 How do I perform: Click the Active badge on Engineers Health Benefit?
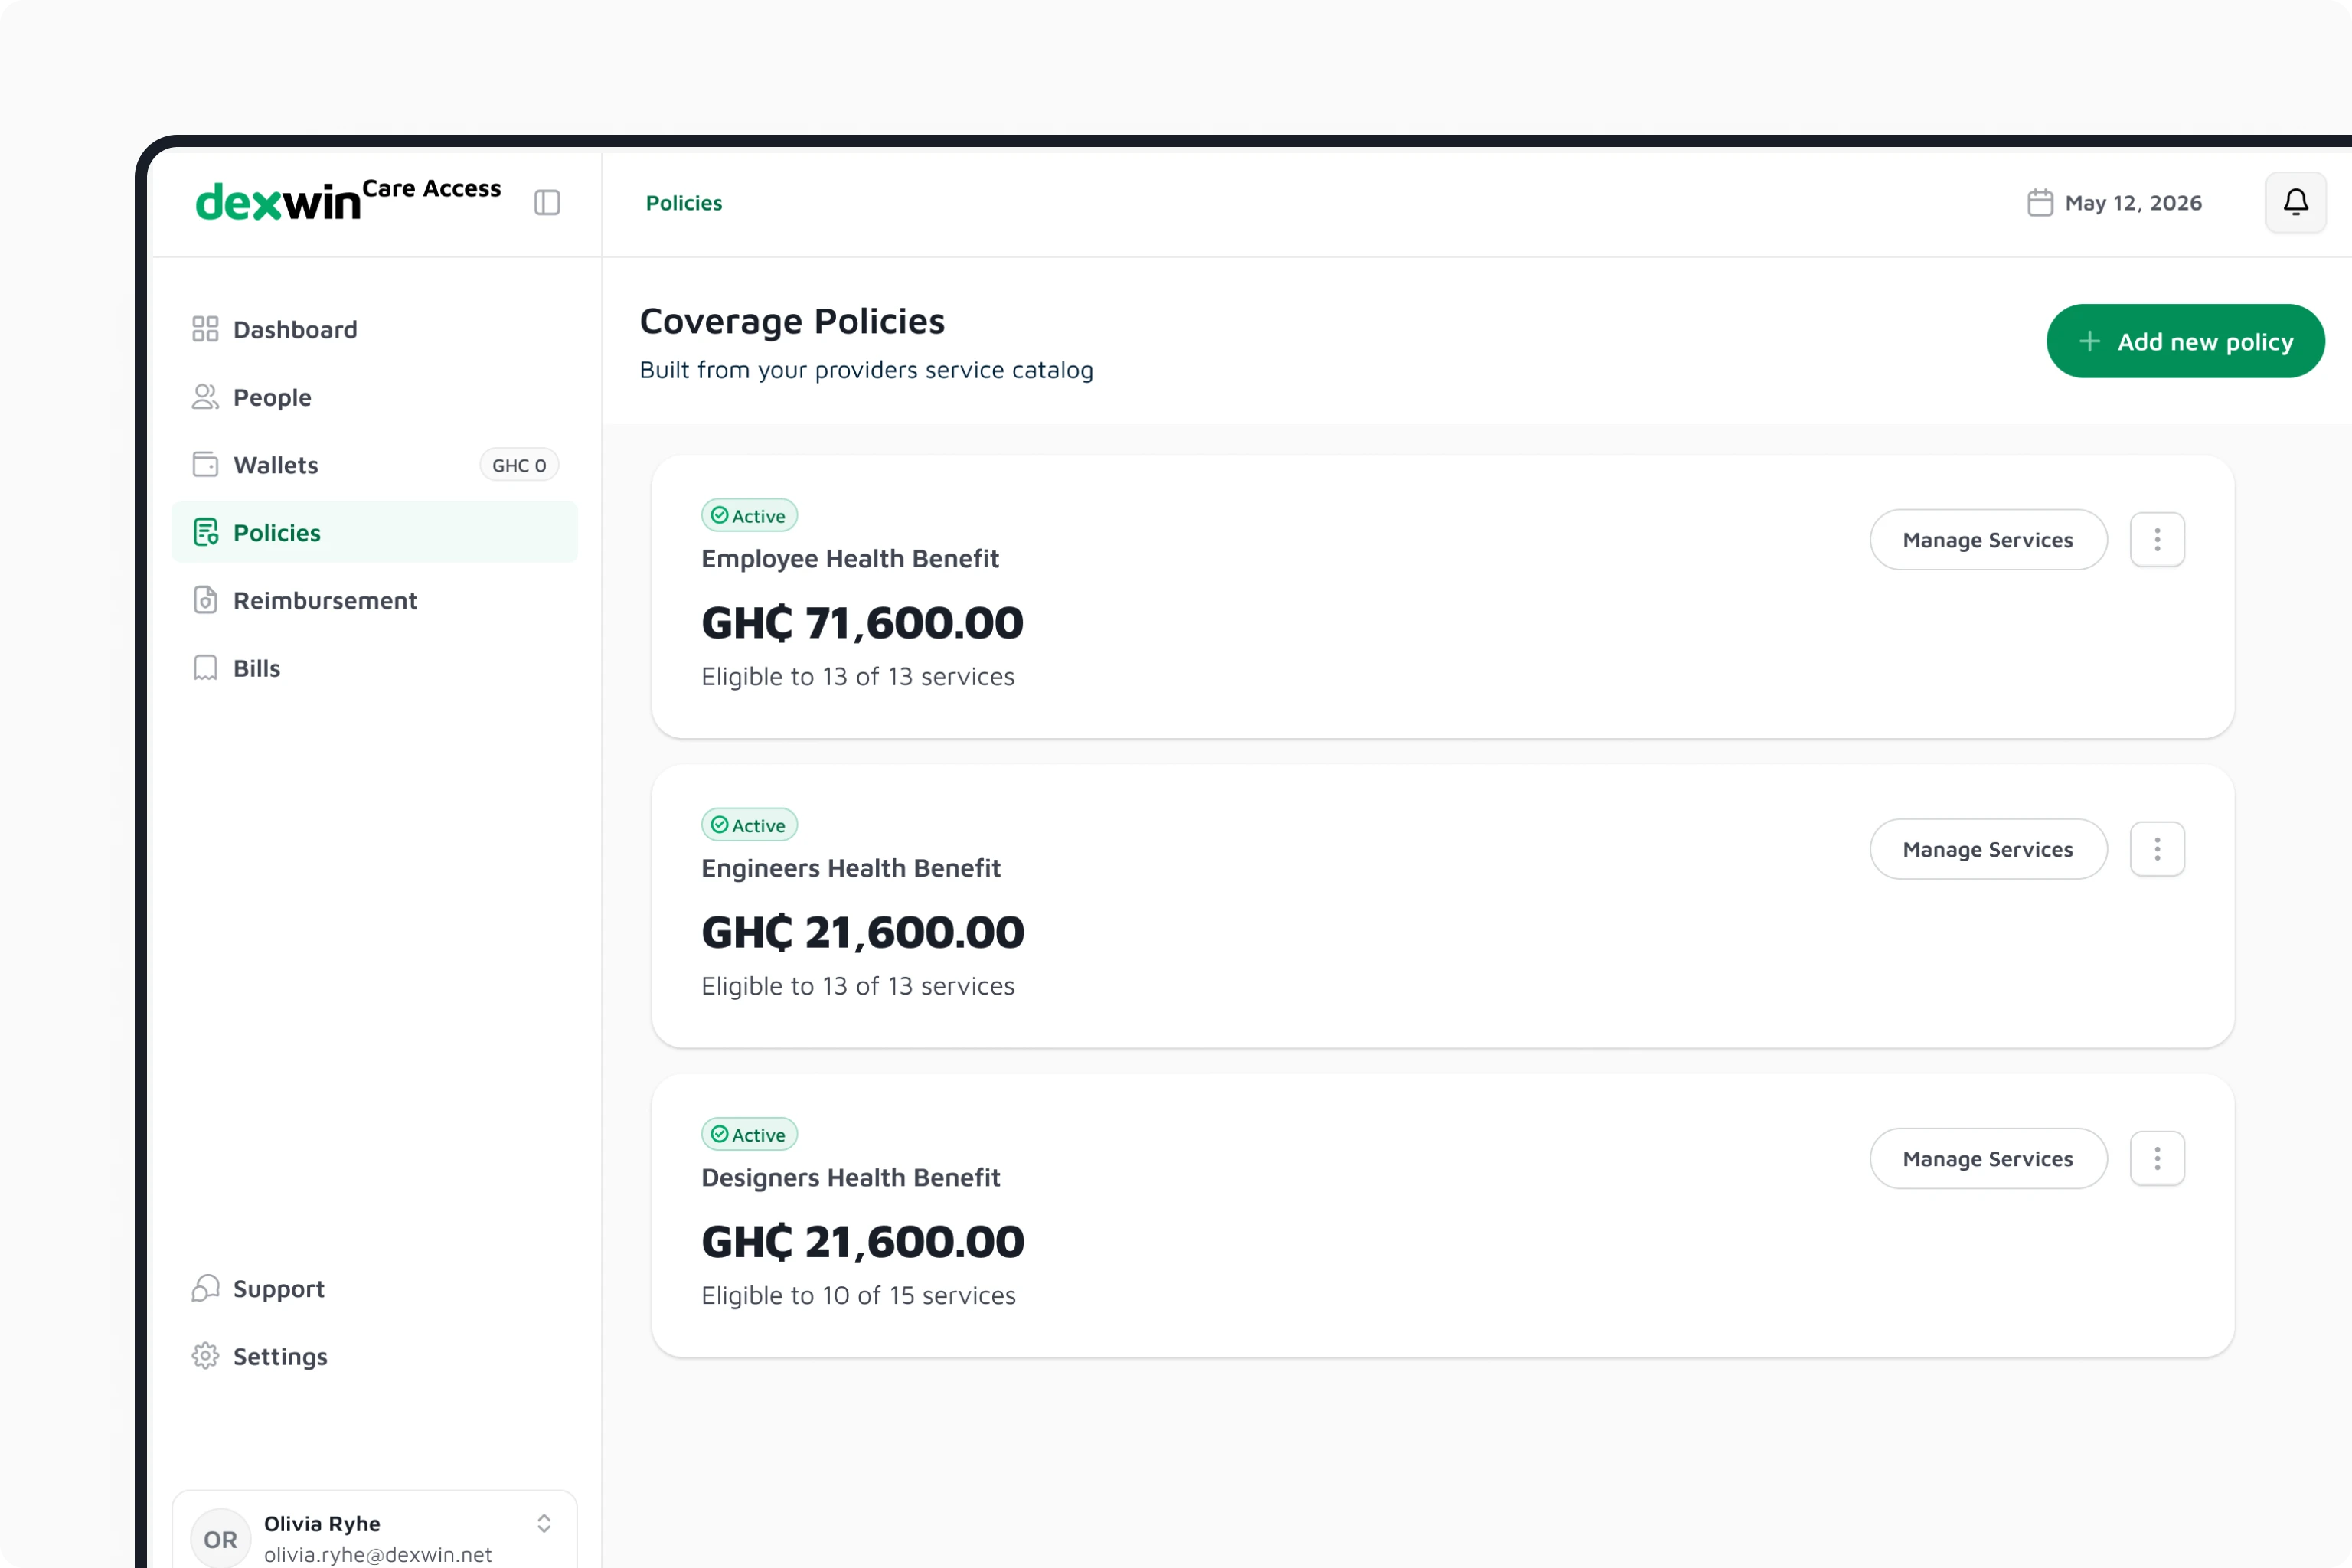click(749, 825)
